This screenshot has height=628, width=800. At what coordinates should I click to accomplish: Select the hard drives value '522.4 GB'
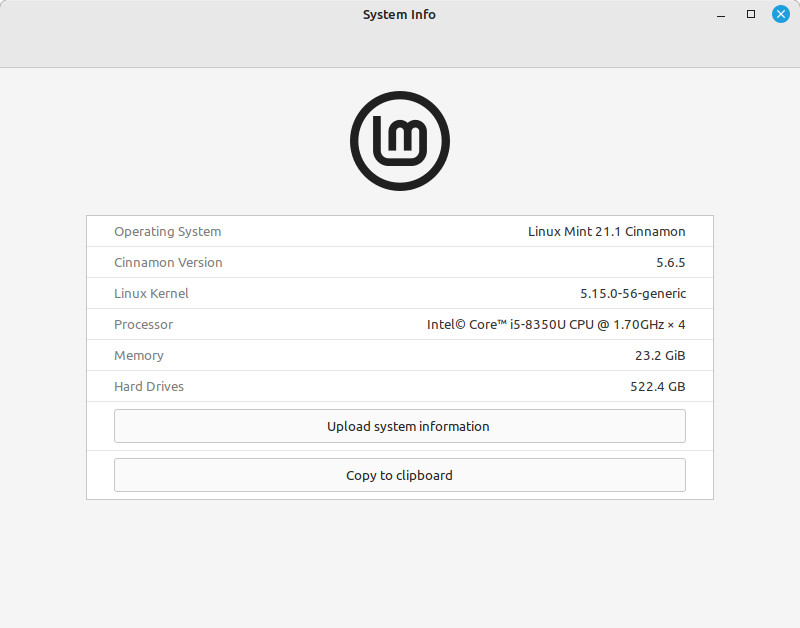click(x=657, y=387)
